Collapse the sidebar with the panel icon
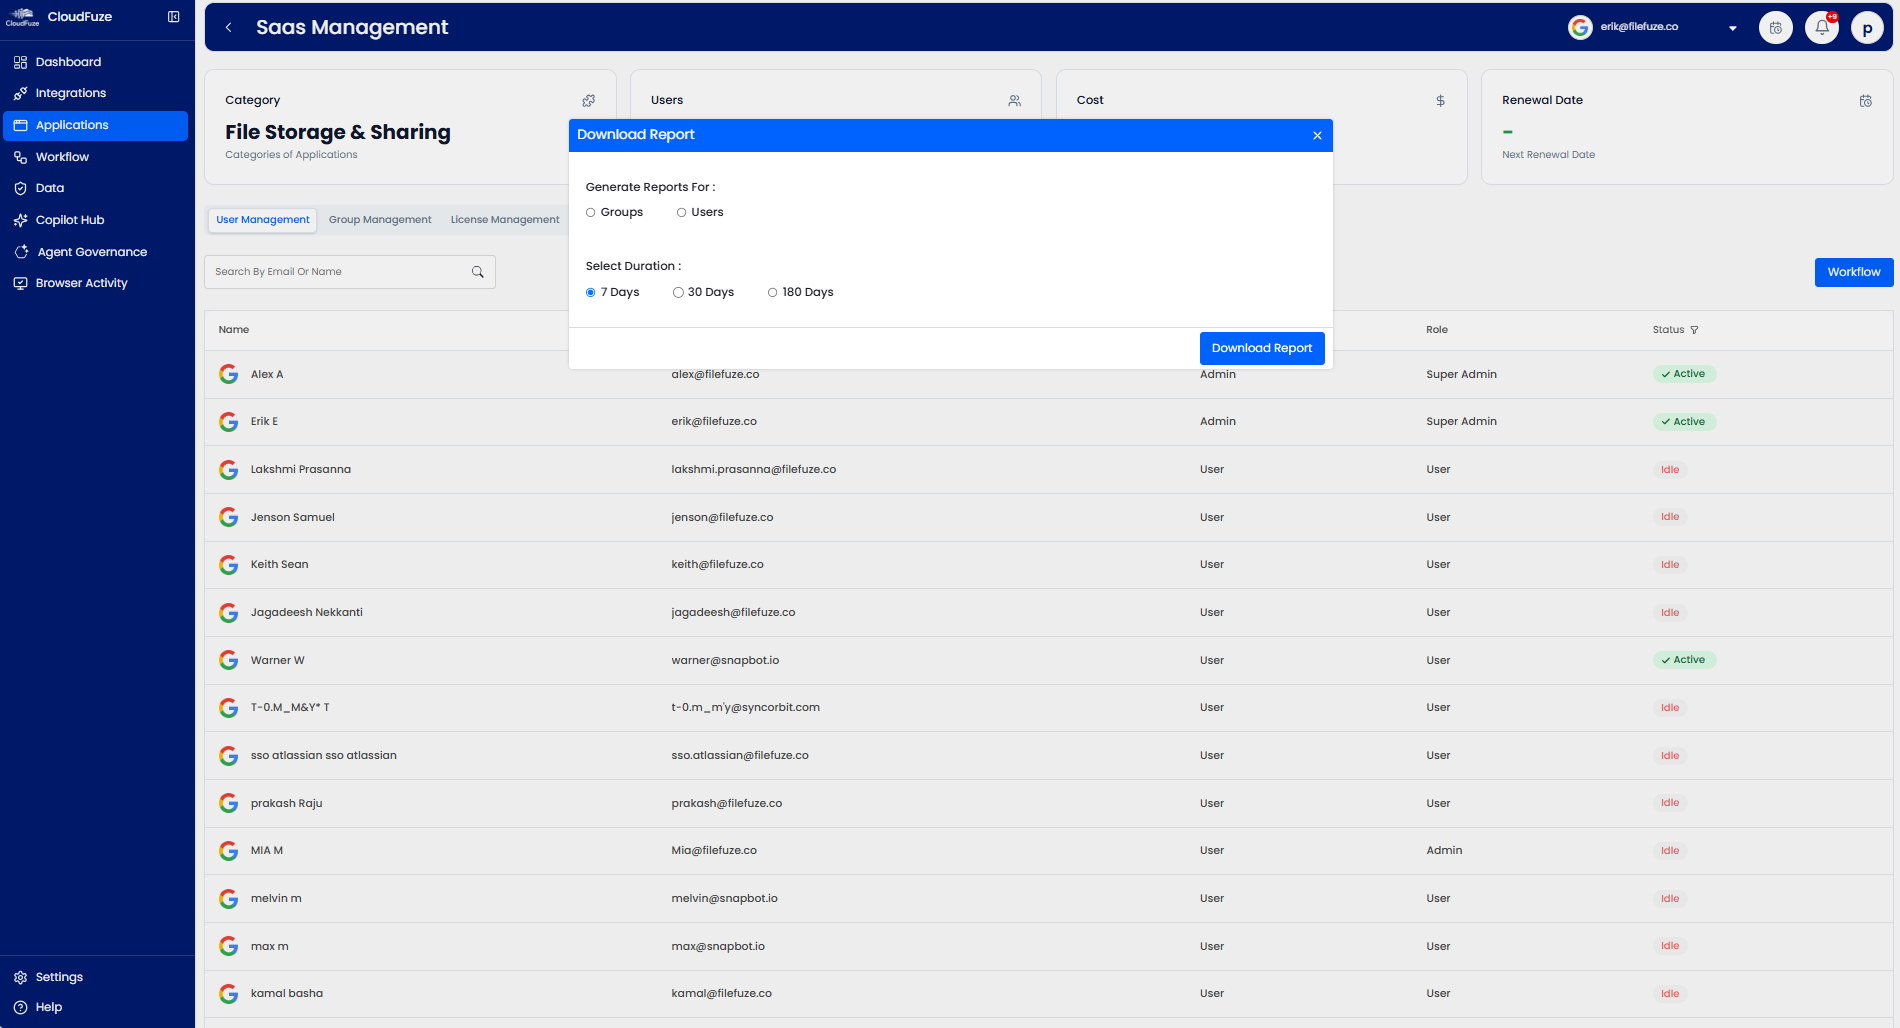The width and height of the screenshot is (1900, 1028). pos(174,17)
